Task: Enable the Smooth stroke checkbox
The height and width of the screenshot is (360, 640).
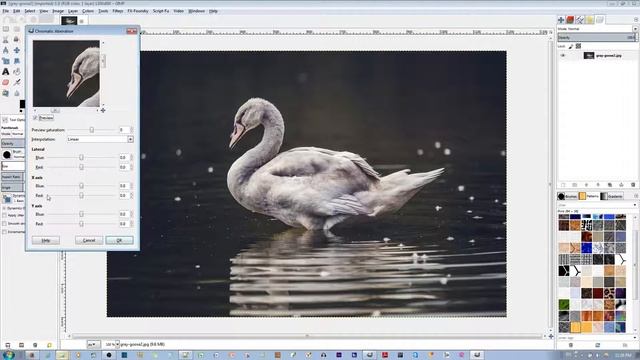Action: pos(4,224)
